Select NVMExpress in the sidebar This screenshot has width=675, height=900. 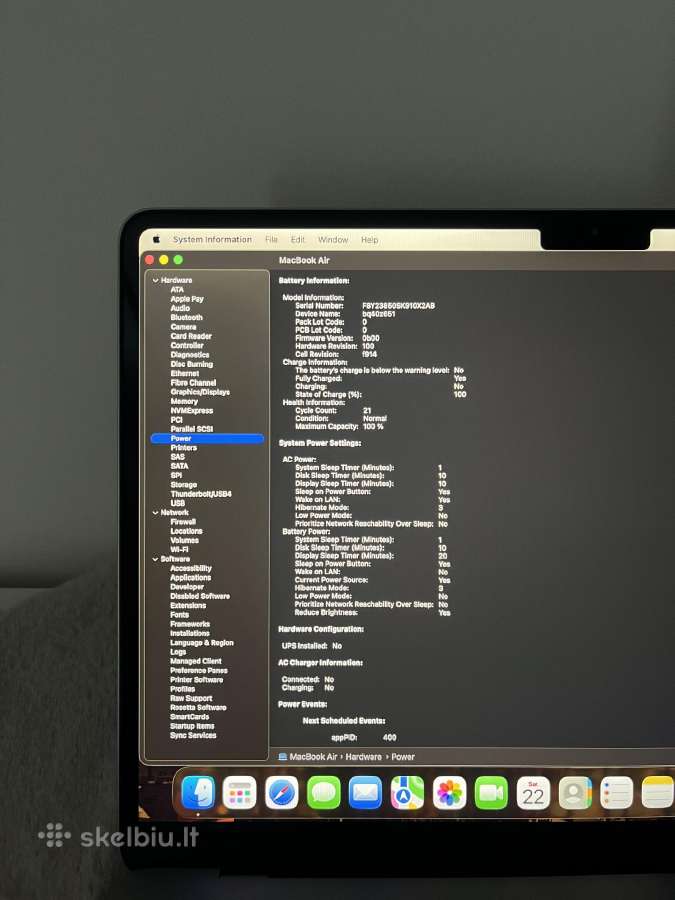(x=192, y=410)
